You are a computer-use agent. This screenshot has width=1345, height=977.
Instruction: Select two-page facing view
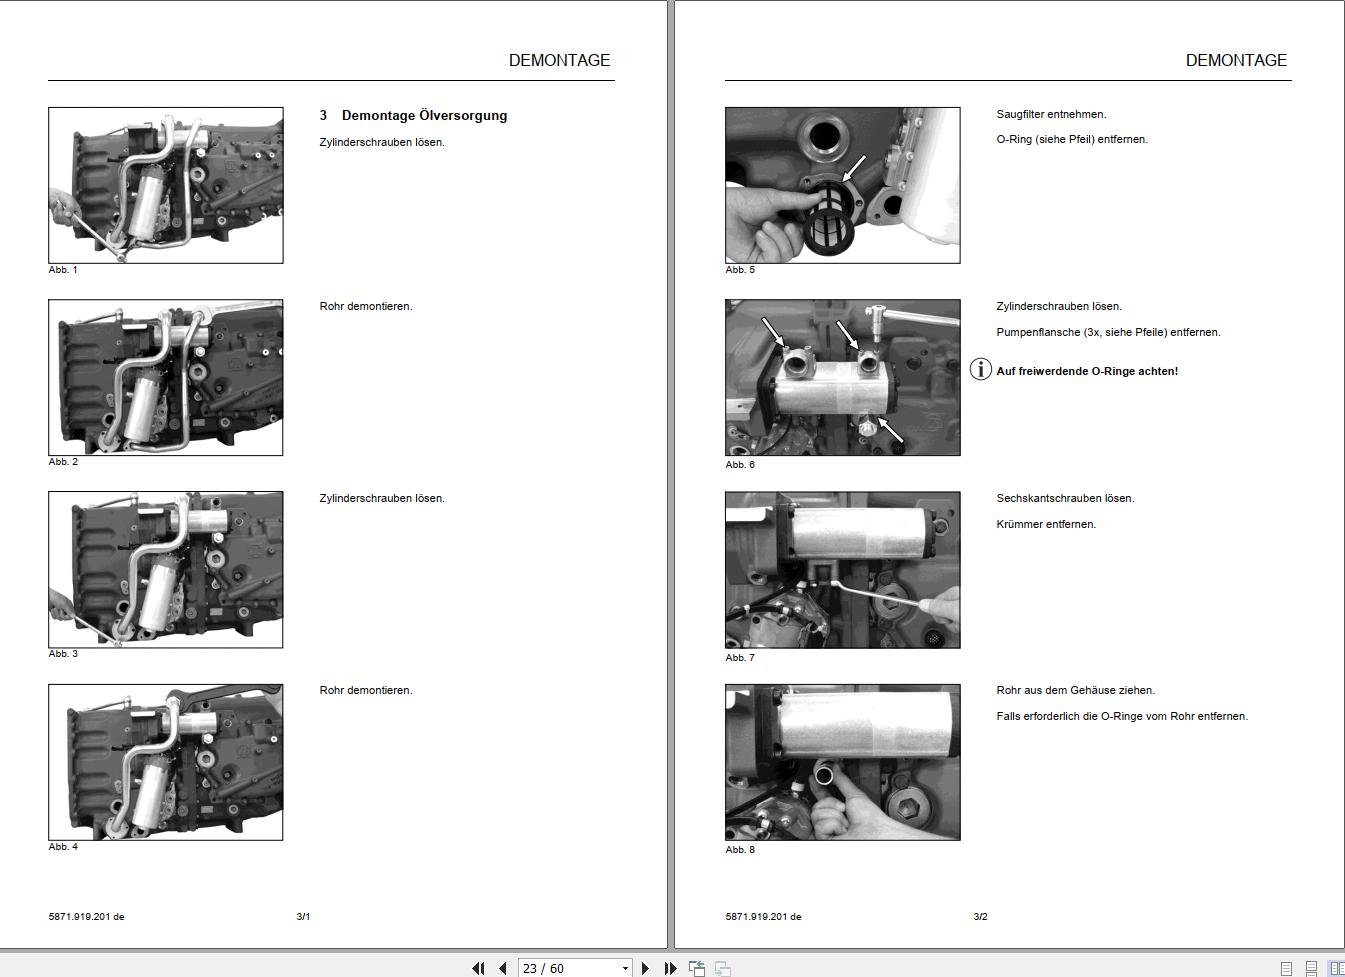click(x=1335, y=969)
